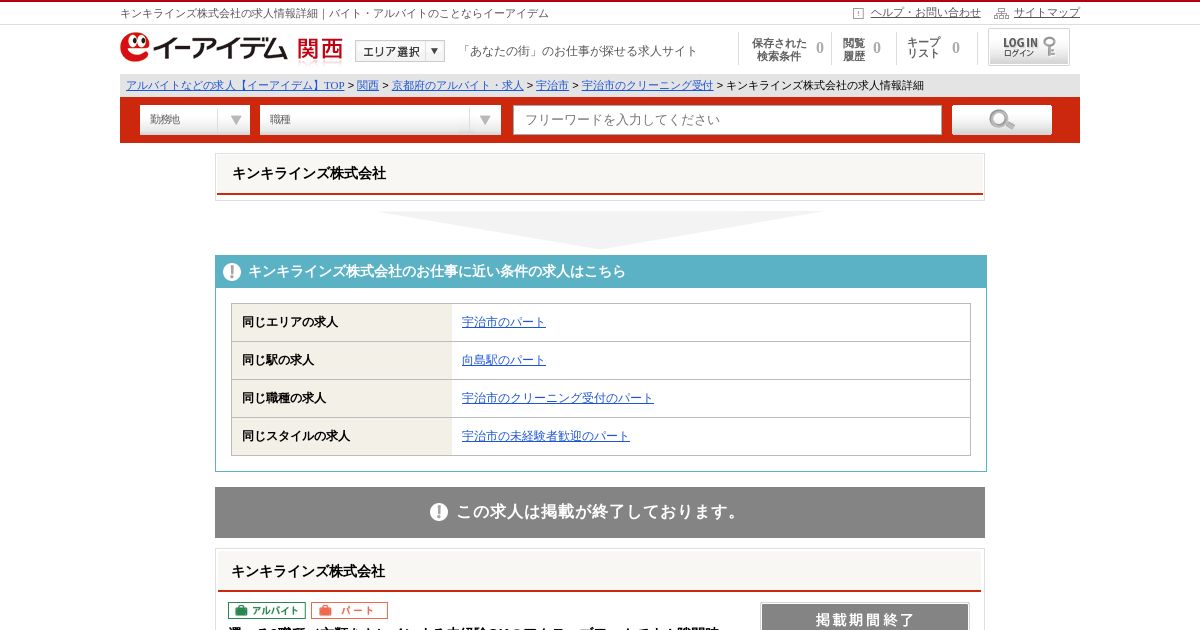Open サイトマップ link
This screenshot has height=630, width=1200.
[x=1047, y=13]
